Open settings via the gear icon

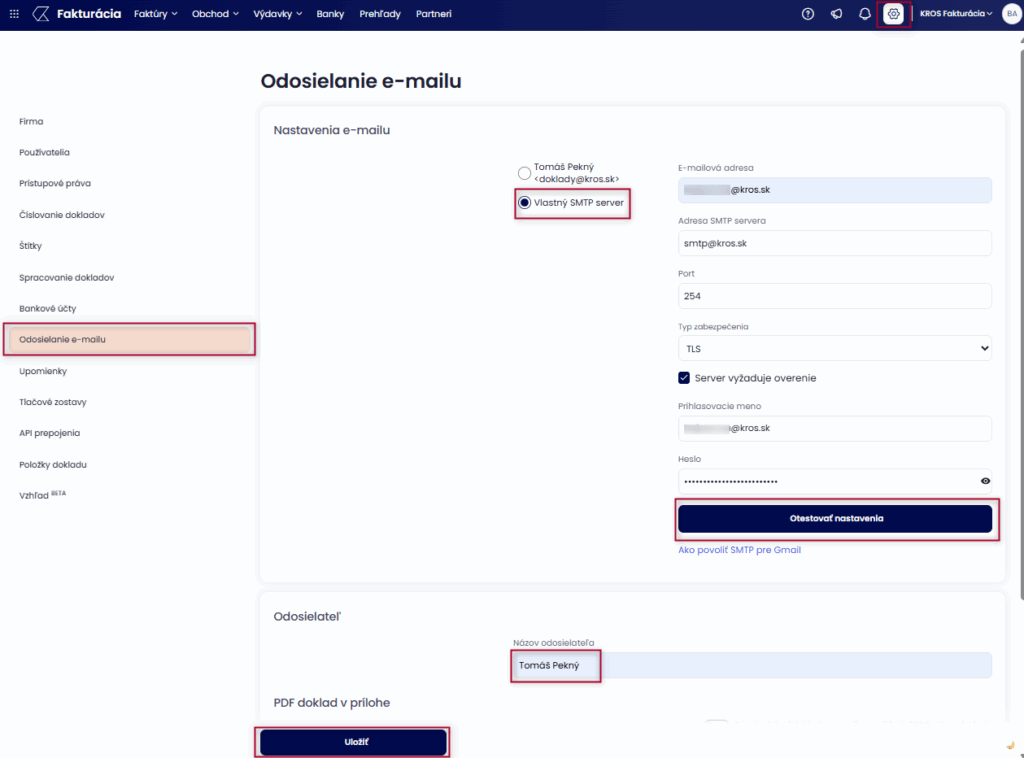(894, 14)
